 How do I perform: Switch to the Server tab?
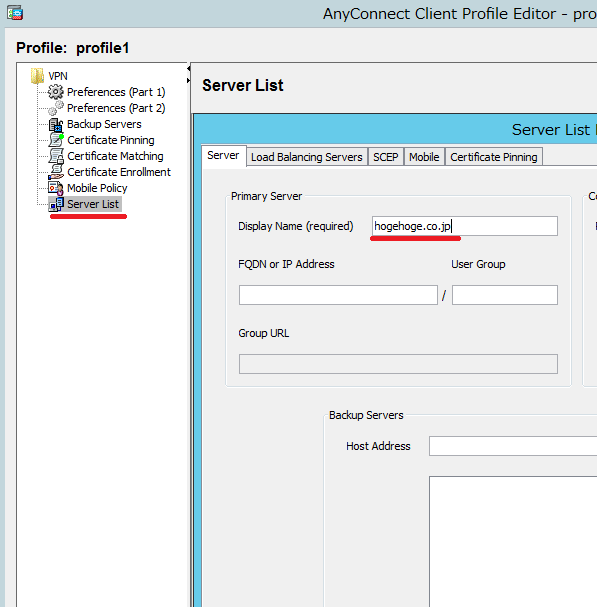point(223,156)
